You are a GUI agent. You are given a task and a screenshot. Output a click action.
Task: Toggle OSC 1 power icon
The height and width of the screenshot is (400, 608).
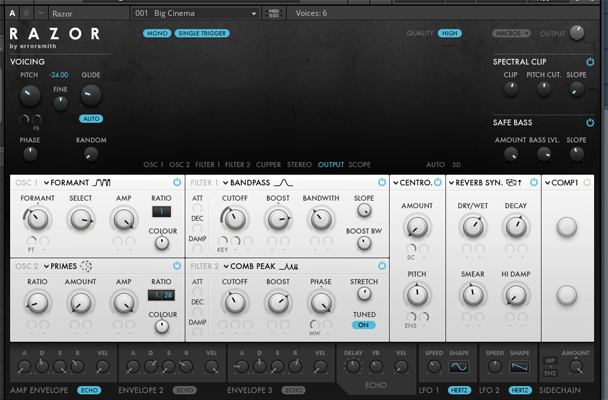tap(177, 182)
